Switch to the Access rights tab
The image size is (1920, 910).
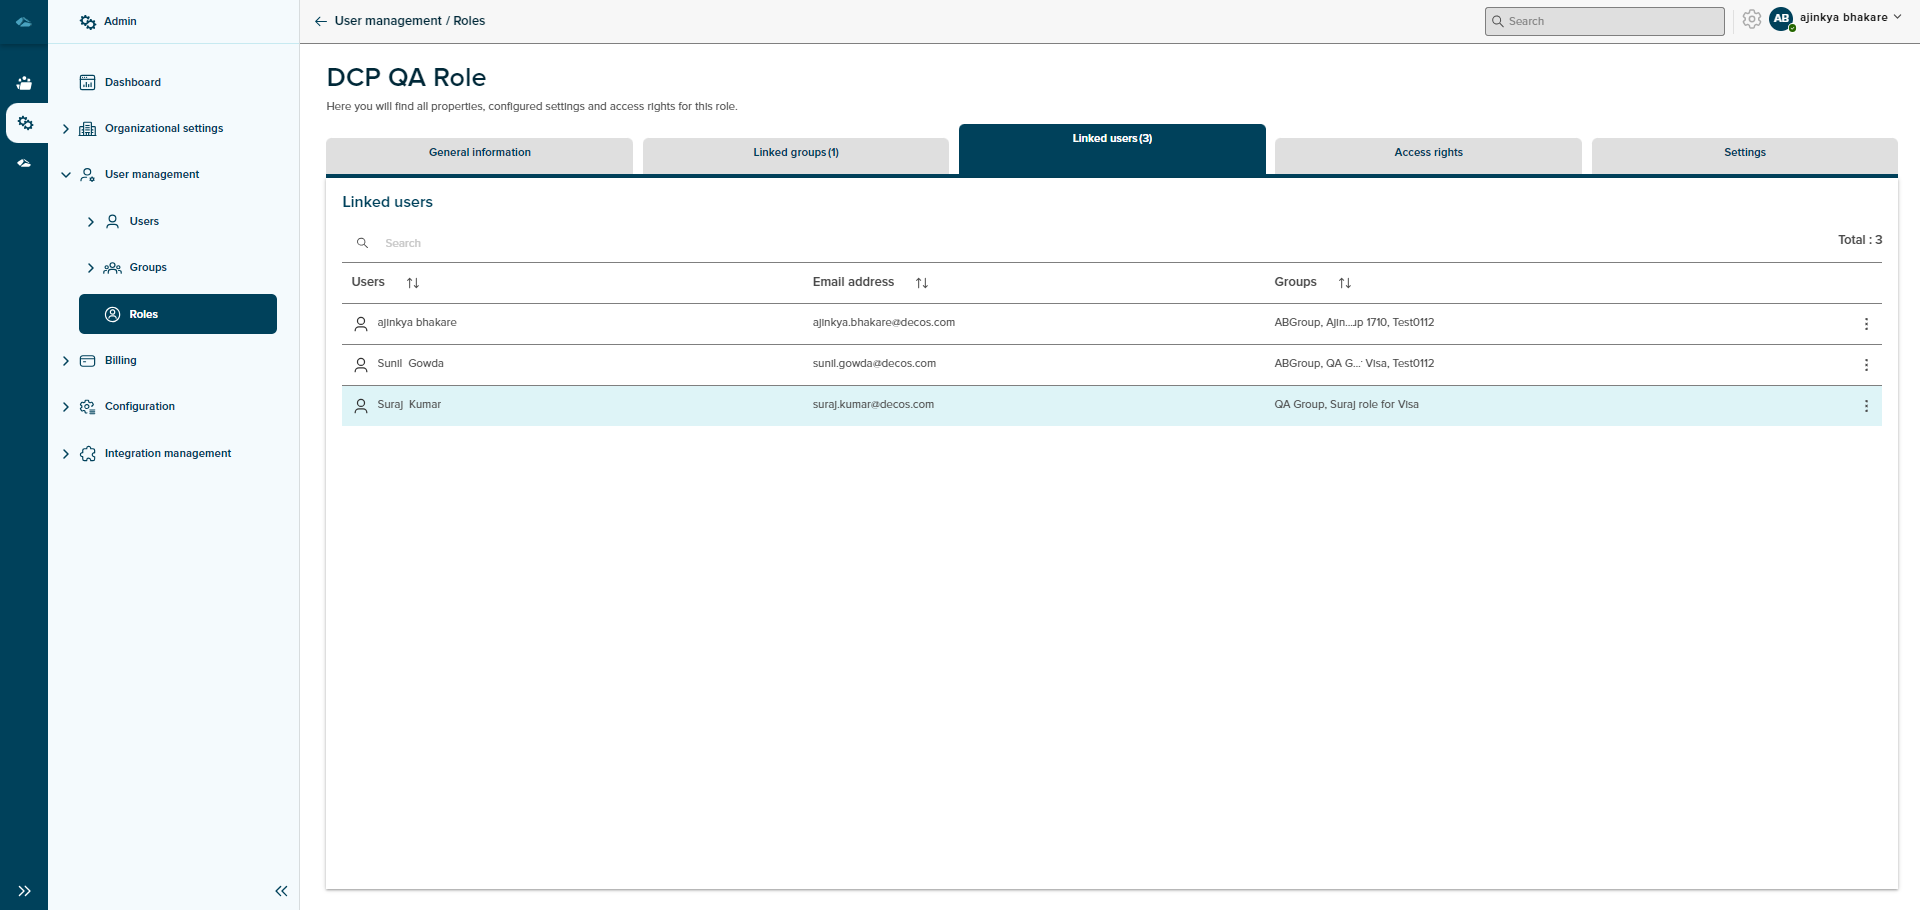(x=1428, y=153)
